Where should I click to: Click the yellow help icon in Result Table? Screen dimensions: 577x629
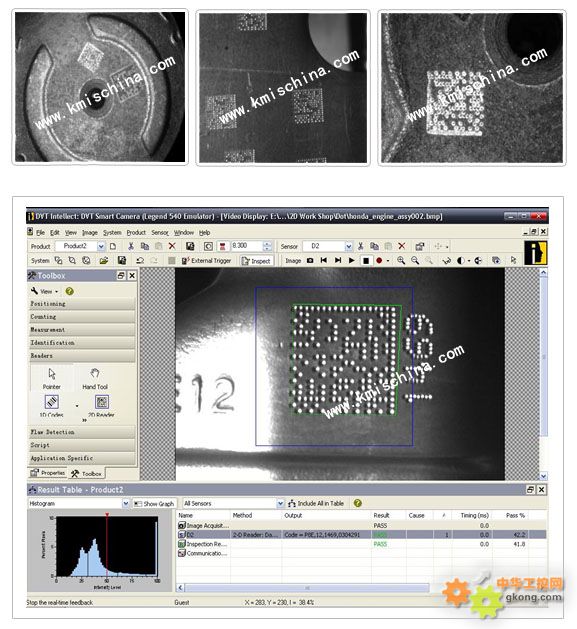point(358,503)
